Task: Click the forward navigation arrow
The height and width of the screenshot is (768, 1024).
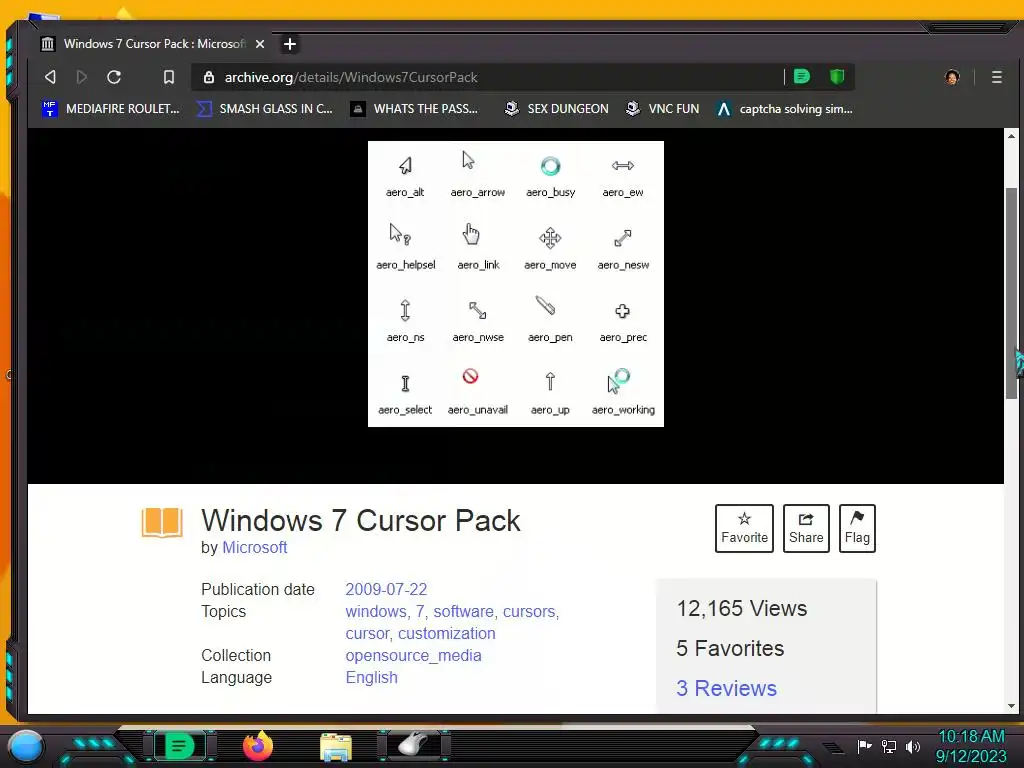Action: point(82,77)
